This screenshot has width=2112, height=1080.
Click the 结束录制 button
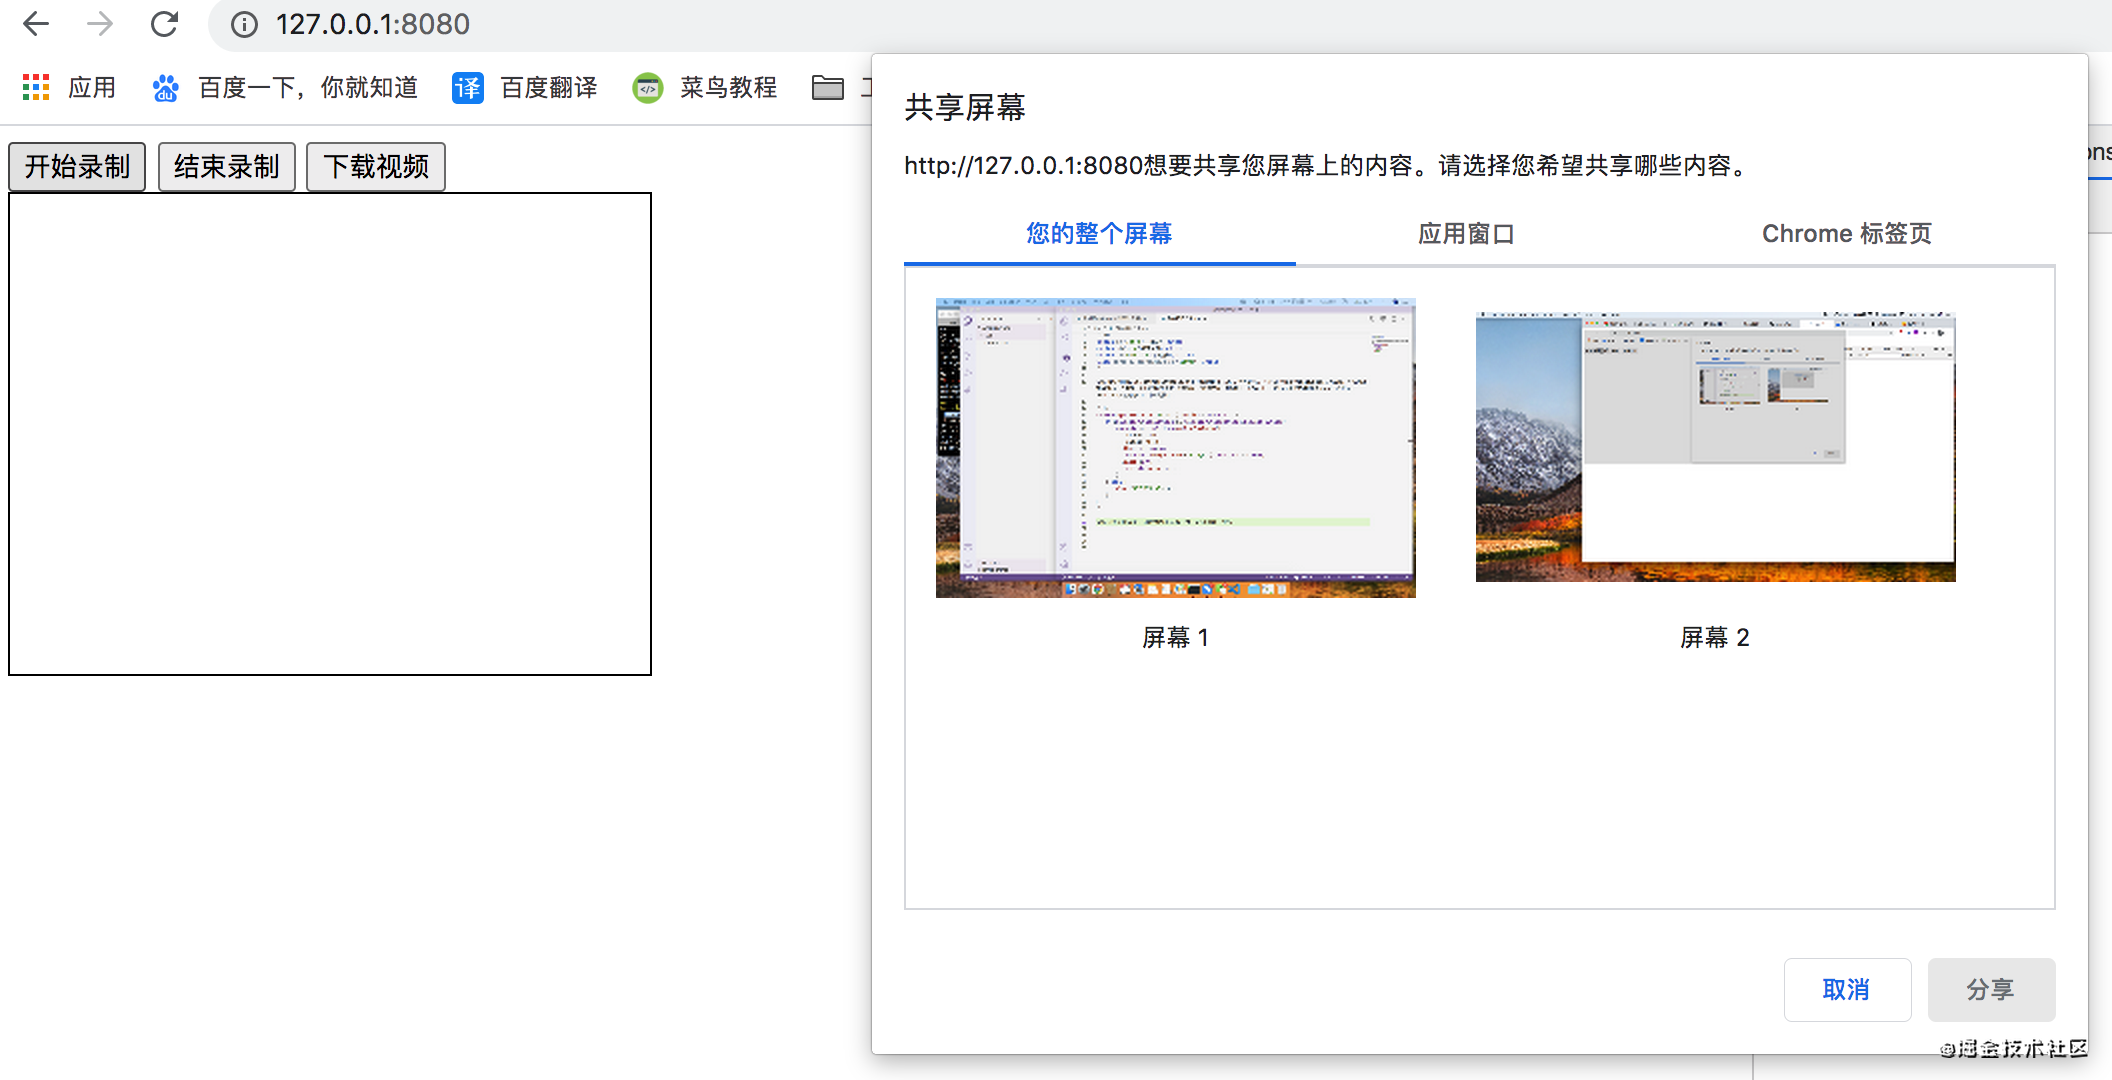coord(226,166)
